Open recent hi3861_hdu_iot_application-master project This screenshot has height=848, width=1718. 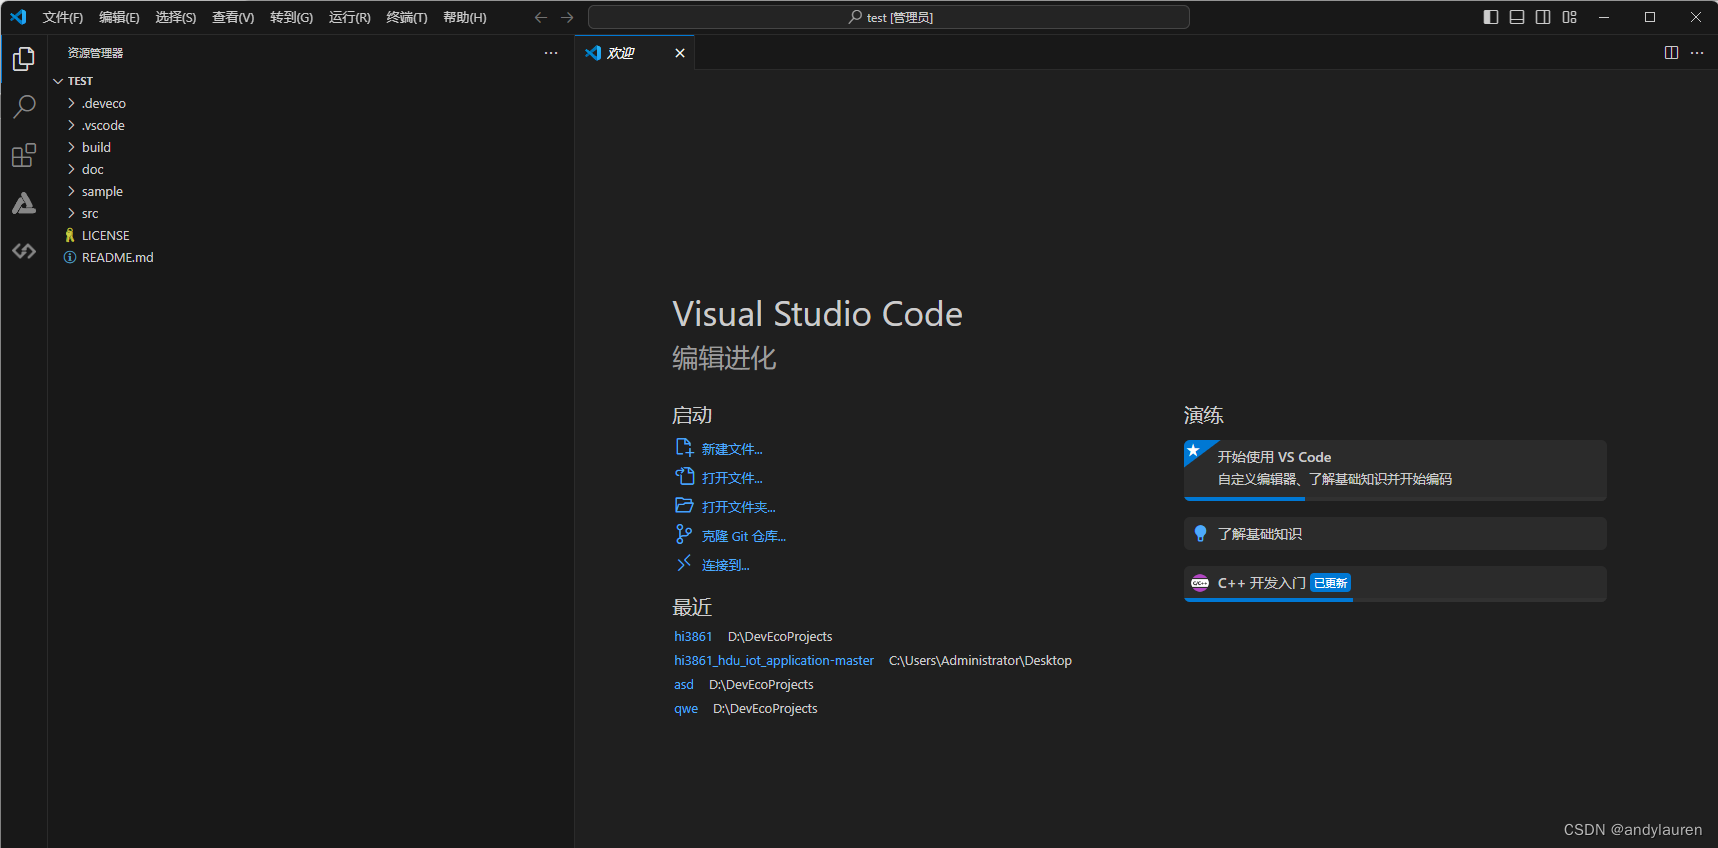[774, 660]
